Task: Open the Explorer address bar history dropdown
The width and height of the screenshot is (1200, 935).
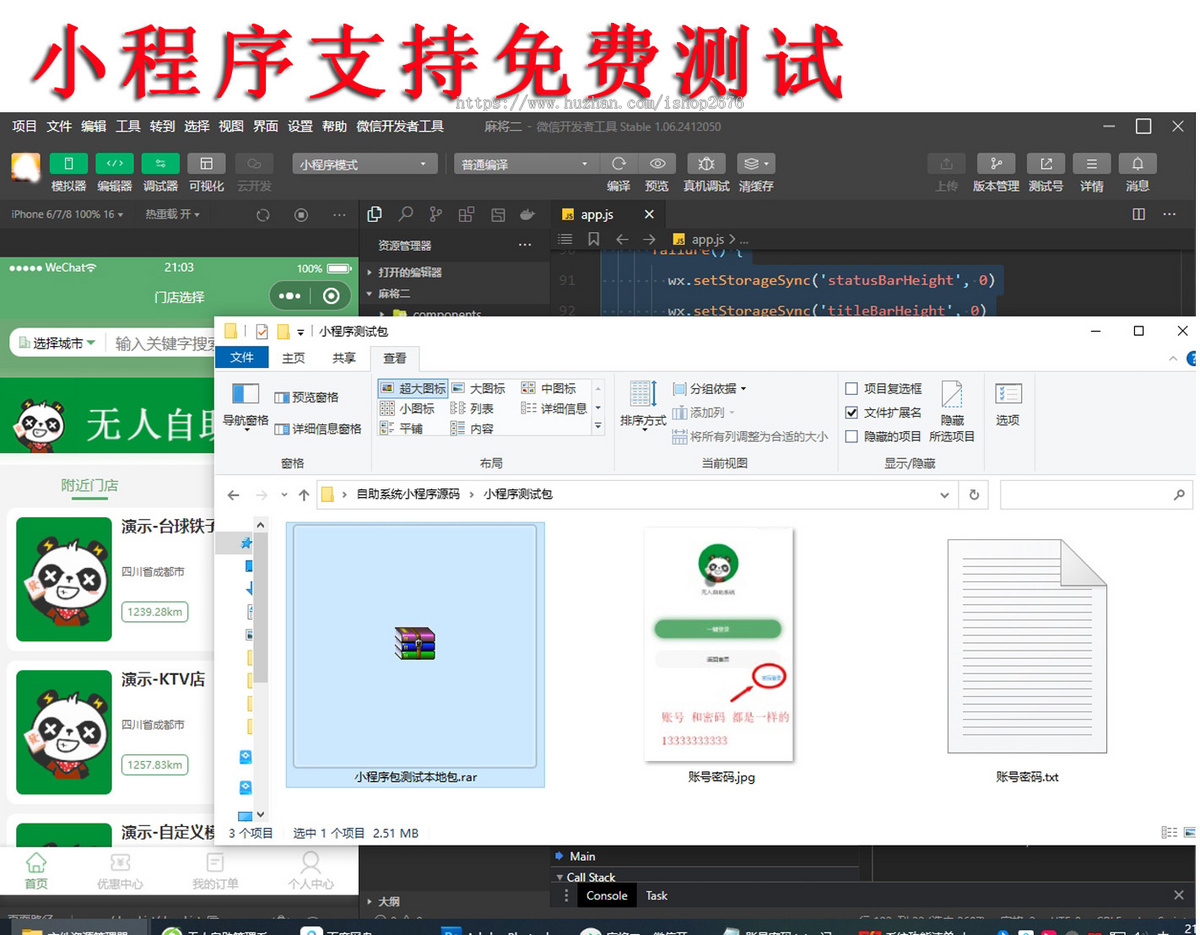Action: (x=945, y=494)
